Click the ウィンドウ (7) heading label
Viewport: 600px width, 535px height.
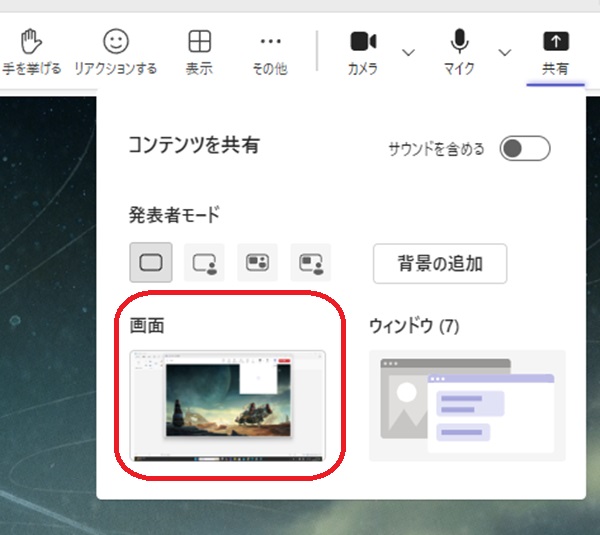[414, 326]
